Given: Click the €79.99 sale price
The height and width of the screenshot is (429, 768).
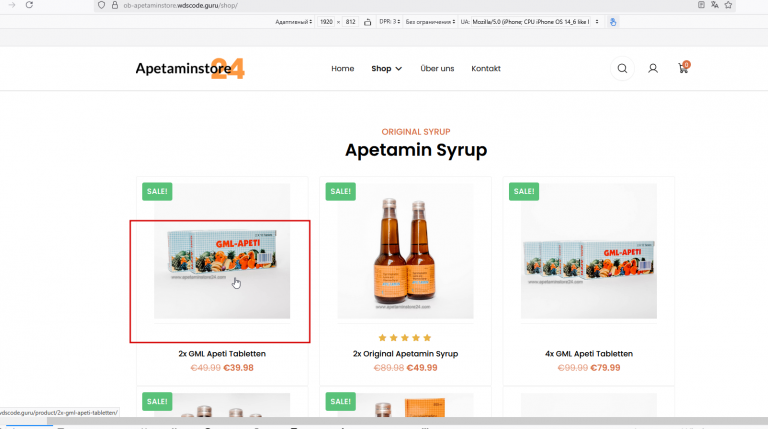Looking at the screenshot, I should click(x=605, y=368).
